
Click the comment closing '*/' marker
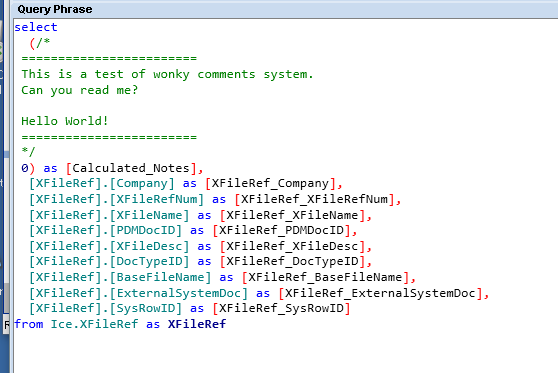pyautogui.click(x=28, y=151)
